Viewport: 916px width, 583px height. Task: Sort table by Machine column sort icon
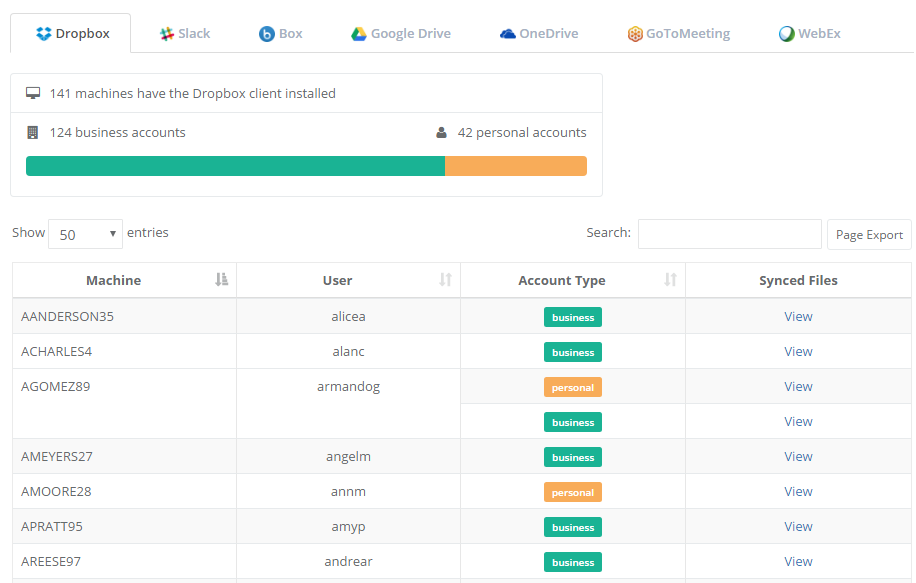(221, 280)
